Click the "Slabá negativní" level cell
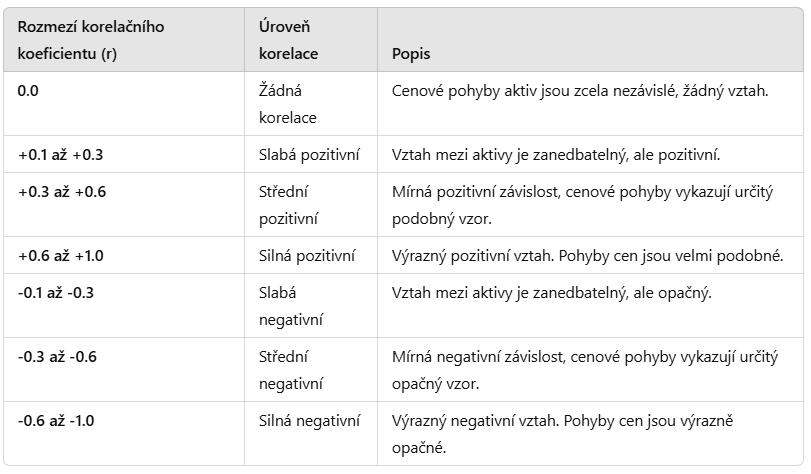The image size is (811, 474). [x=289, y=305]
